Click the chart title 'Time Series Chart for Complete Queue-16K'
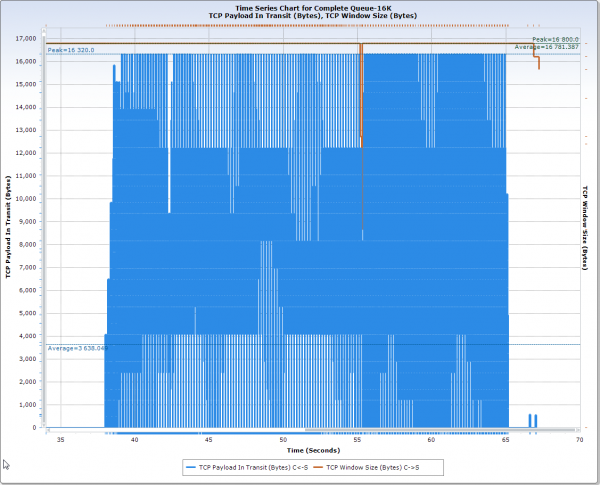 pyautogui.click(x=313, y=8)
